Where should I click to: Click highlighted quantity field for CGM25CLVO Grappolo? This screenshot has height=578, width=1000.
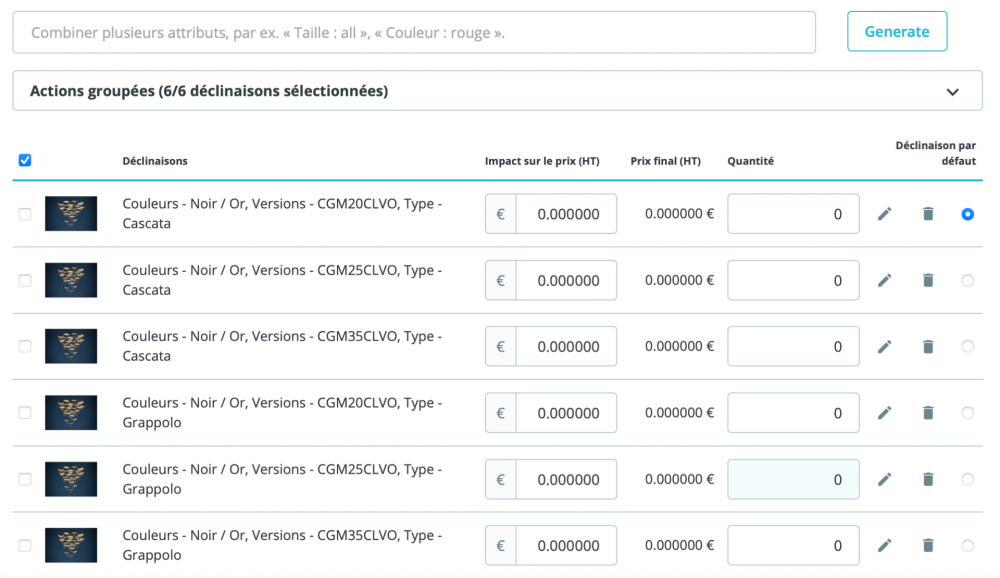[793, 479]
